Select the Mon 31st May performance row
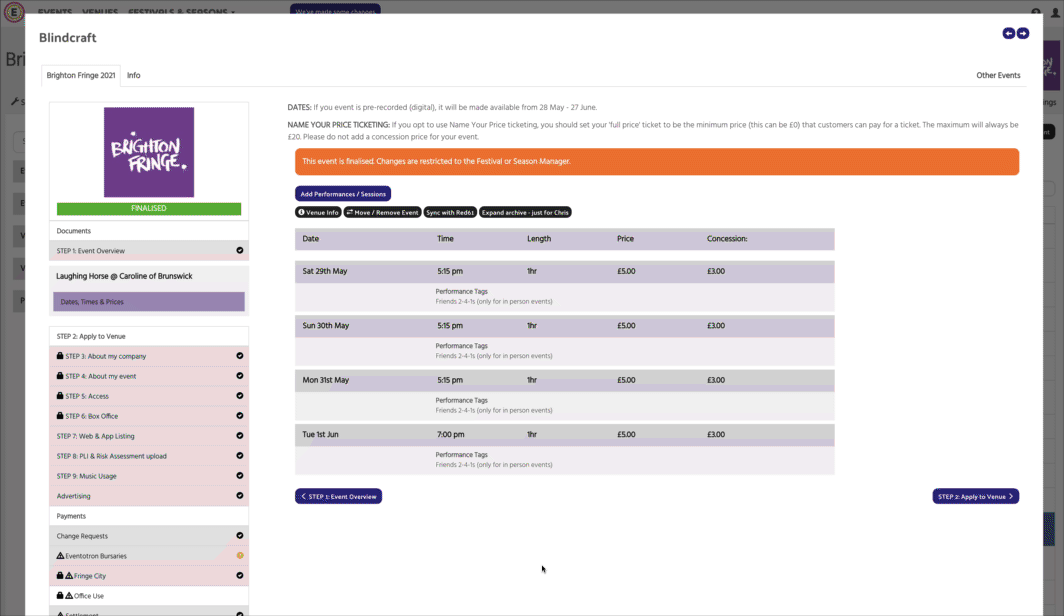This screenshot has width=1064, height=616. 565,380
